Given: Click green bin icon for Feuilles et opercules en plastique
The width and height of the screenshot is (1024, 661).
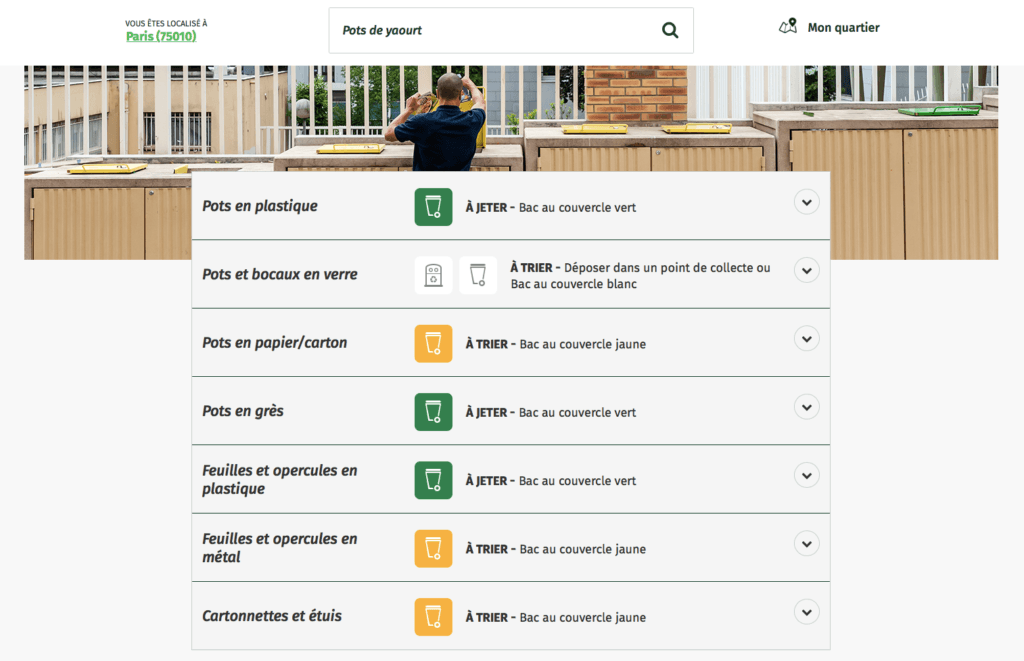Looking at the screenshot, I should click(x=433, y=480).
